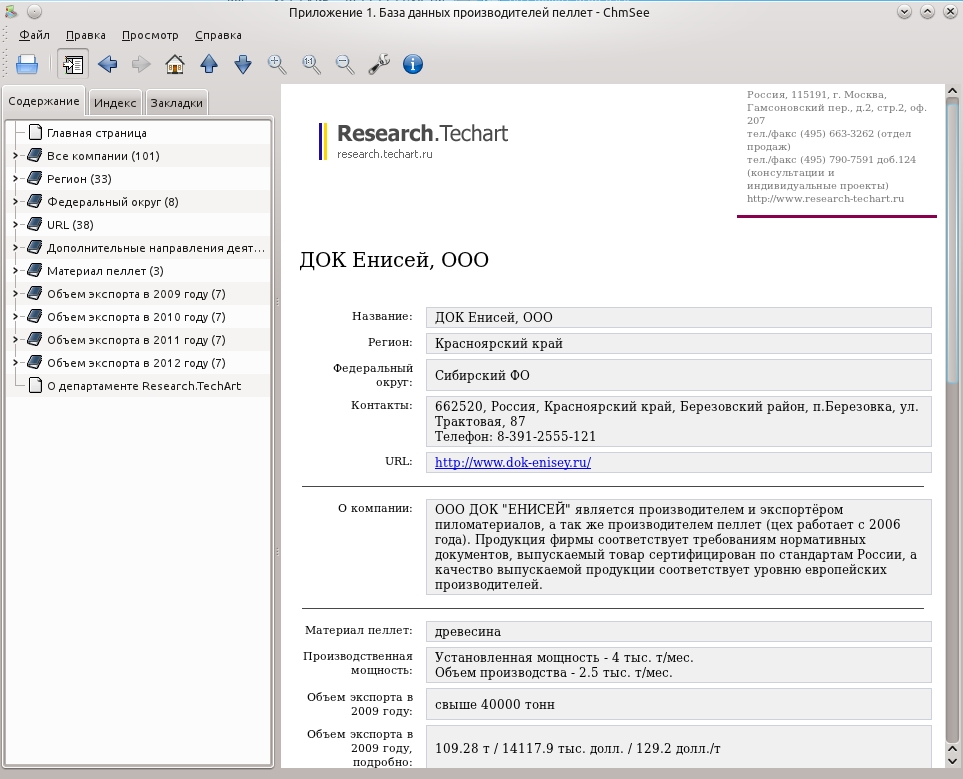Expand Дополнительные направления деят... node
Screen dimensions: 963x779
tap(15, 248)
